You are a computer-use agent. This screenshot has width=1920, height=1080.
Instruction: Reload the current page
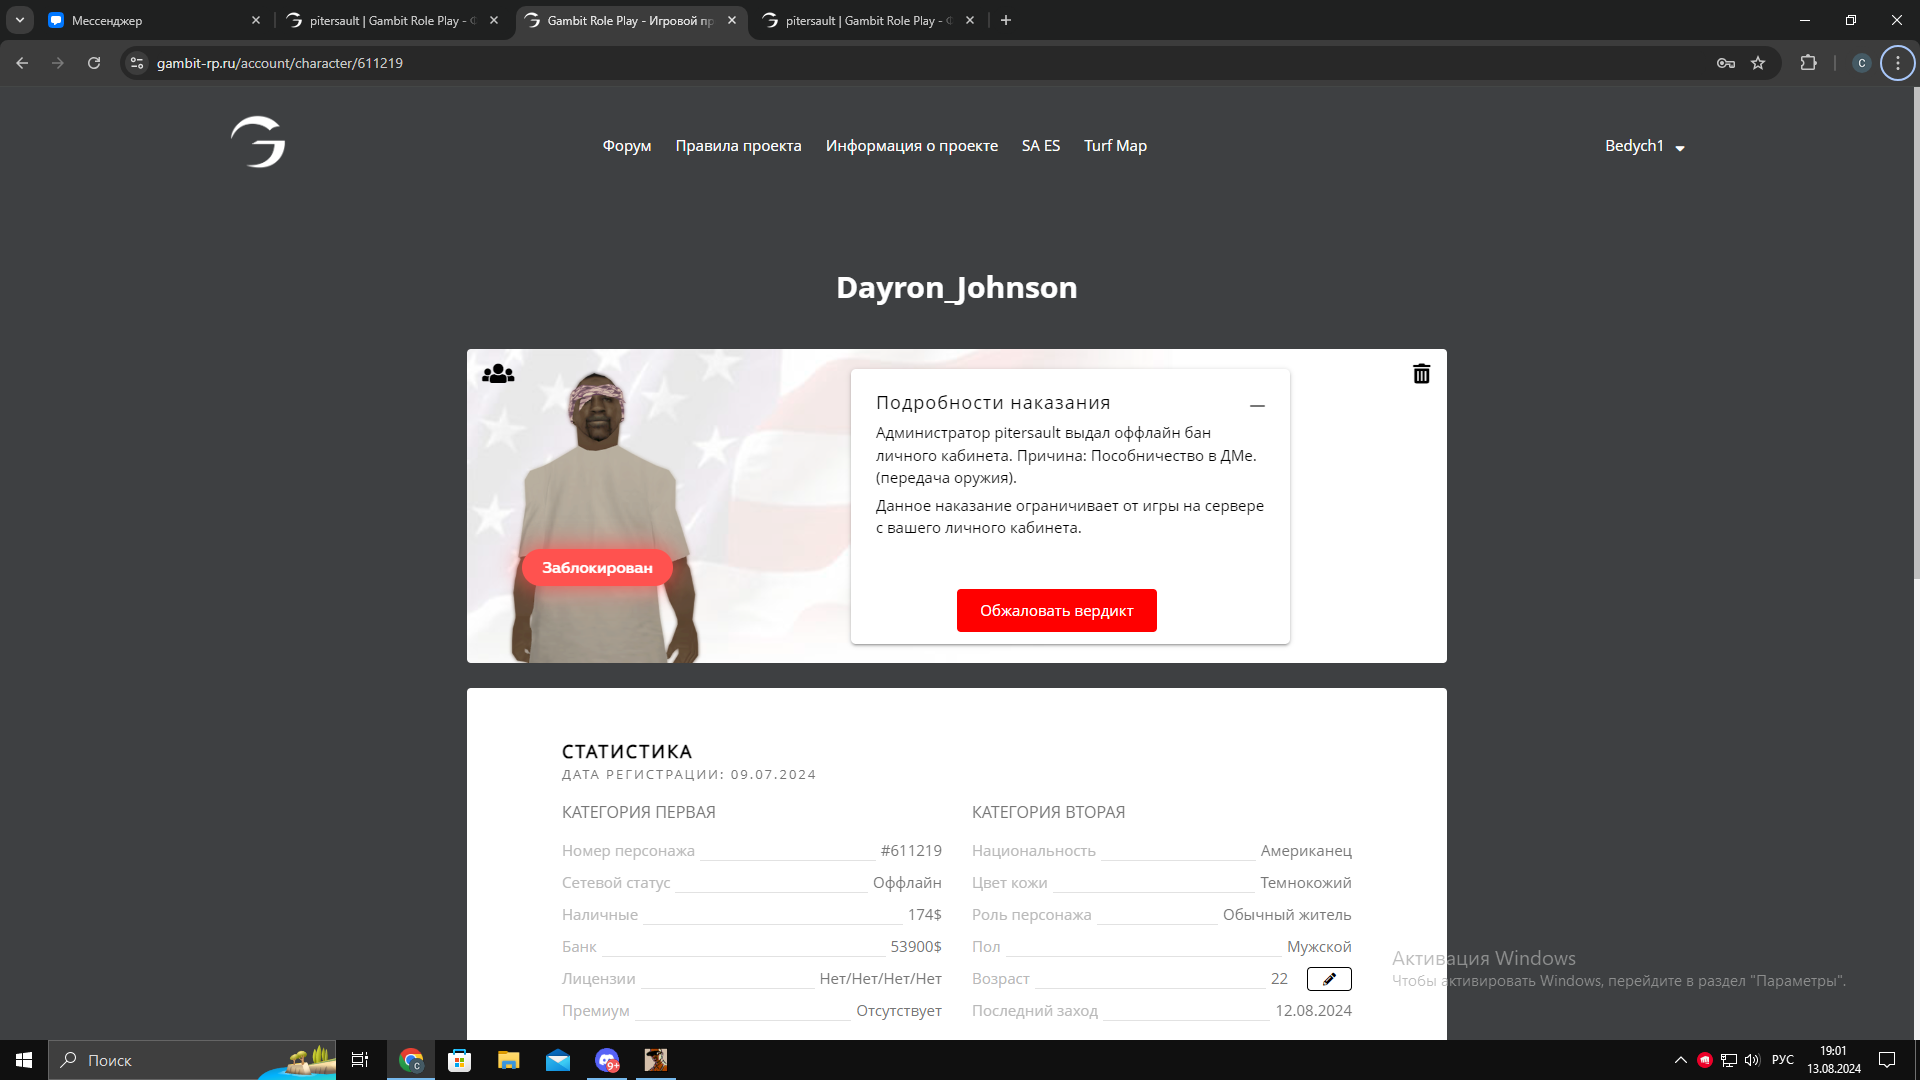pyautogui.click(x=94, y=63)
